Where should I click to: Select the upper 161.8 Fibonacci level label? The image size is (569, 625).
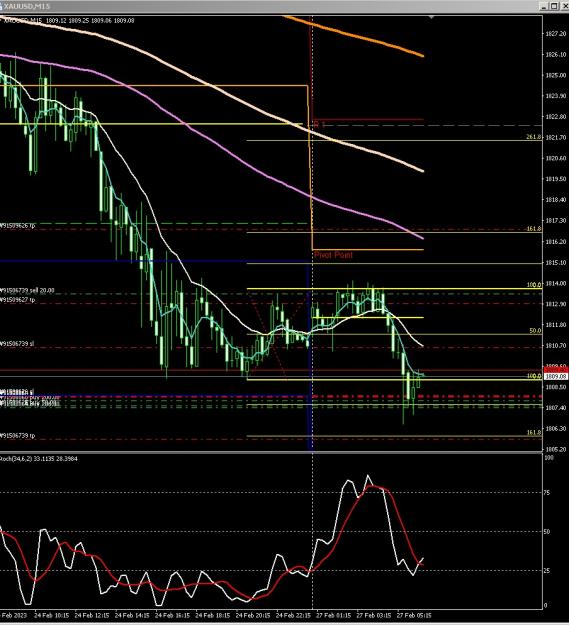pyautogui.click(x=534, y=228)
